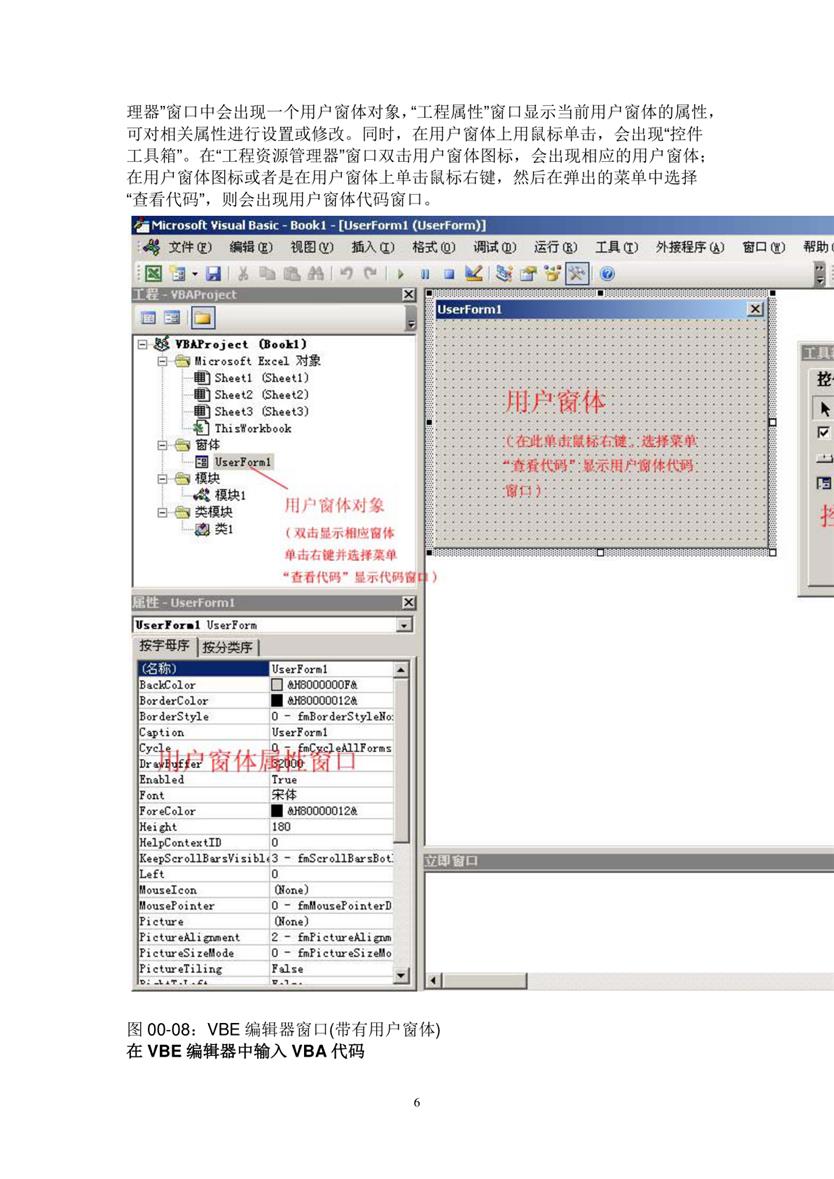The image size is (834, 1179).
Task: Click the BackColor color swatch value
Action: pos(278,685)
